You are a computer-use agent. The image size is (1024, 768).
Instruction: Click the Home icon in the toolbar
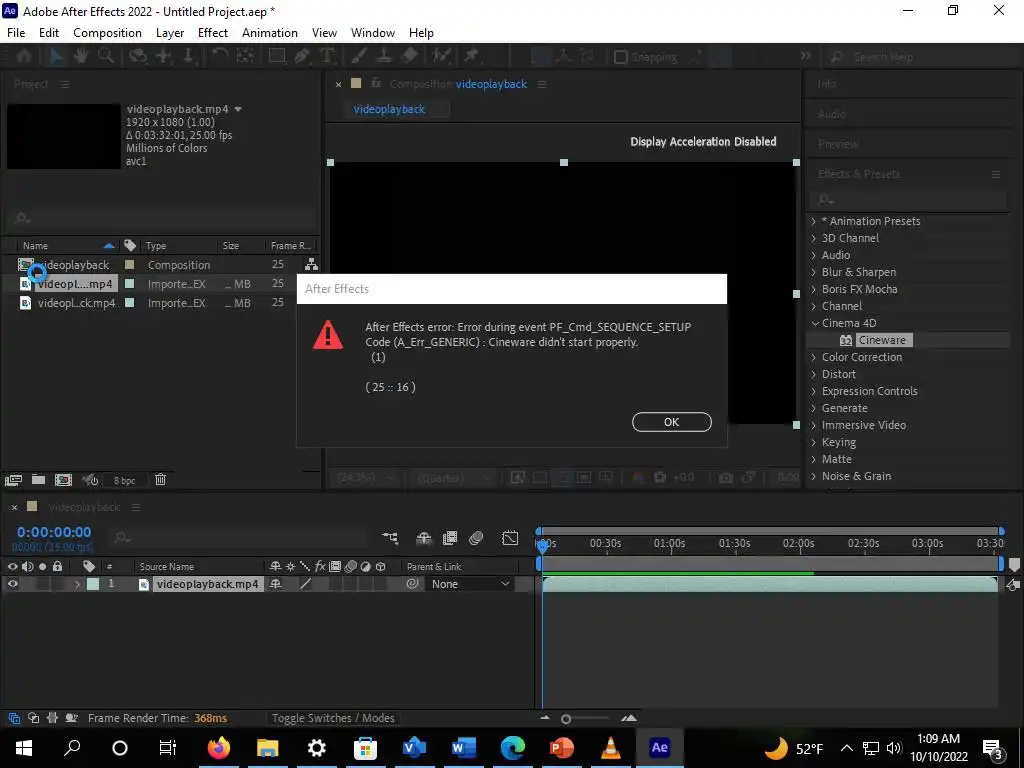(x=24, y=56)
